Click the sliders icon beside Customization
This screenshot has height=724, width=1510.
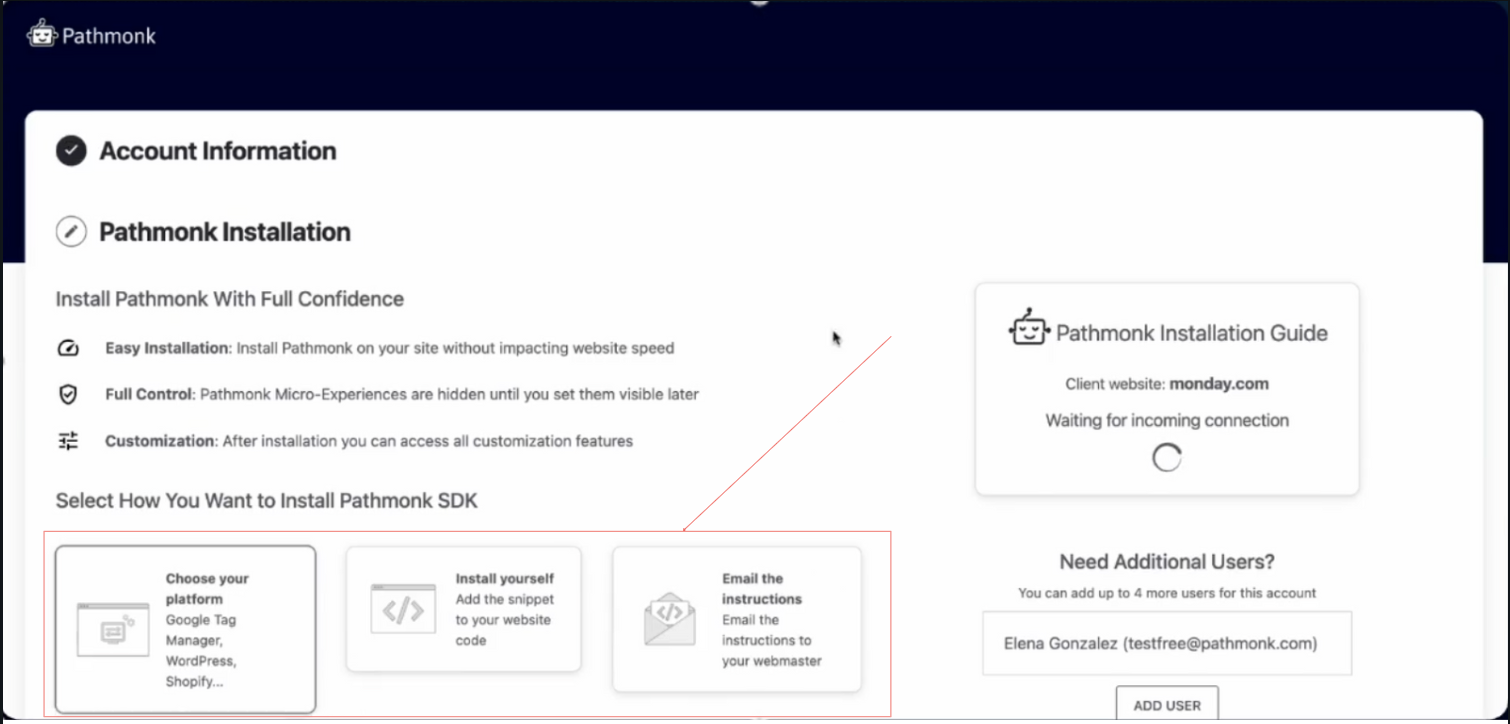(x=68, y=441)
